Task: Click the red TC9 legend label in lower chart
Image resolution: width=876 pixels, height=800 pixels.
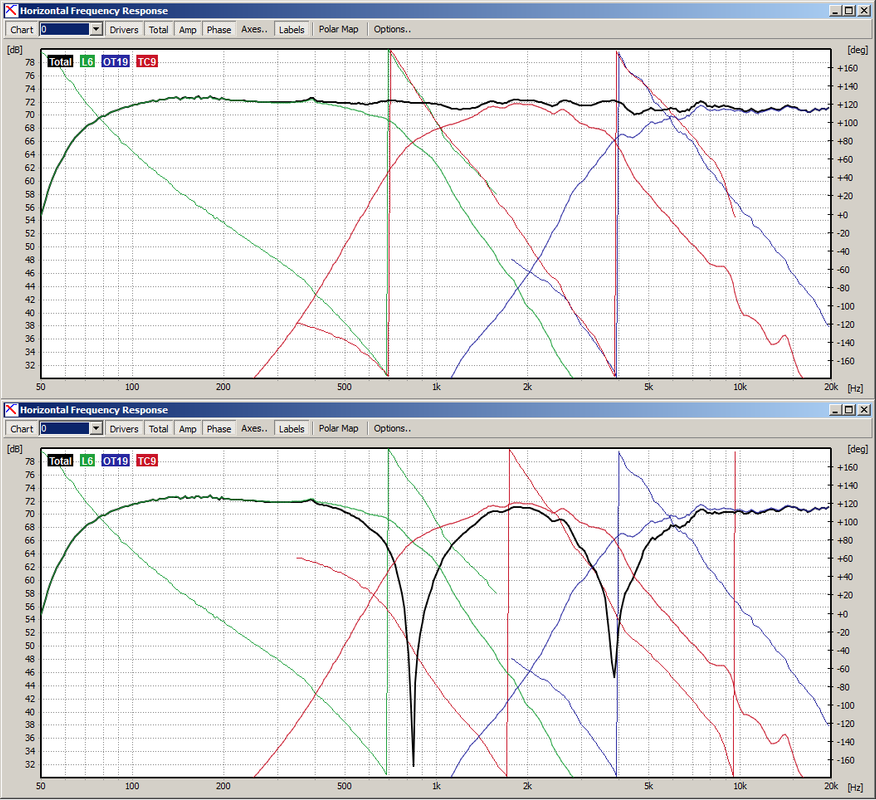Action: click(x=147, y=460)
